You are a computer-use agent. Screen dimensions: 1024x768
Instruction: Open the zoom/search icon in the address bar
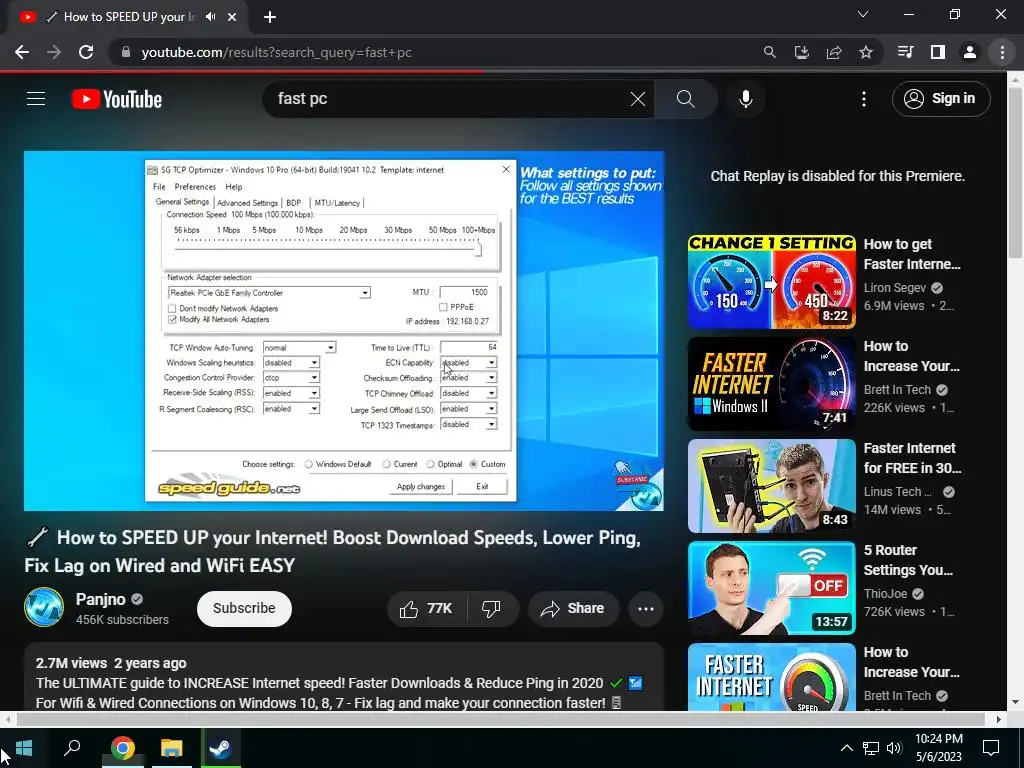[x=769, y=52]
